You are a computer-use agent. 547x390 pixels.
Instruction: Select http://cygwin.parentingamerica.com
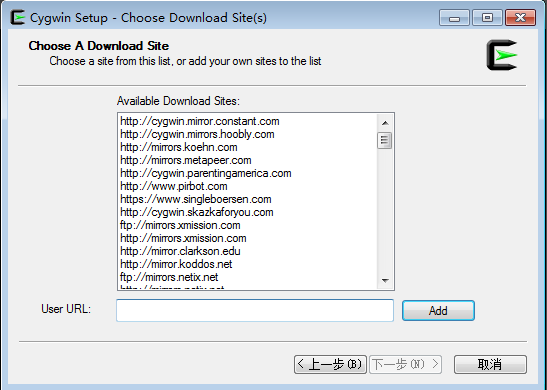[x=205, y=173]
